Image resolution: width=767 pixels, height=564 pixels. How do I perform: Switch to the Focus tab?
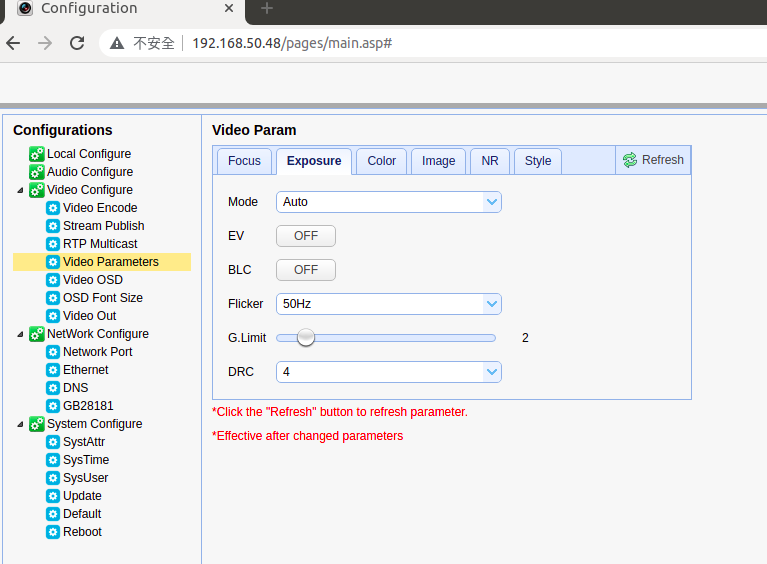[244, 161]
